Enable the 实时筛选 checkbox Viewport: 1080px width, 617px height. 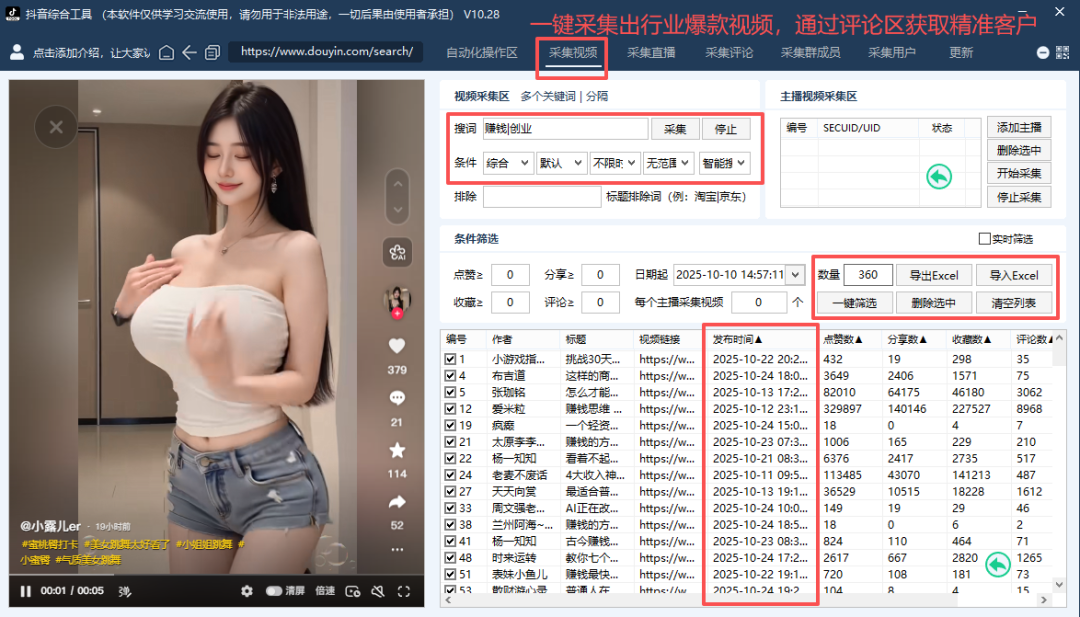[984, 238]
